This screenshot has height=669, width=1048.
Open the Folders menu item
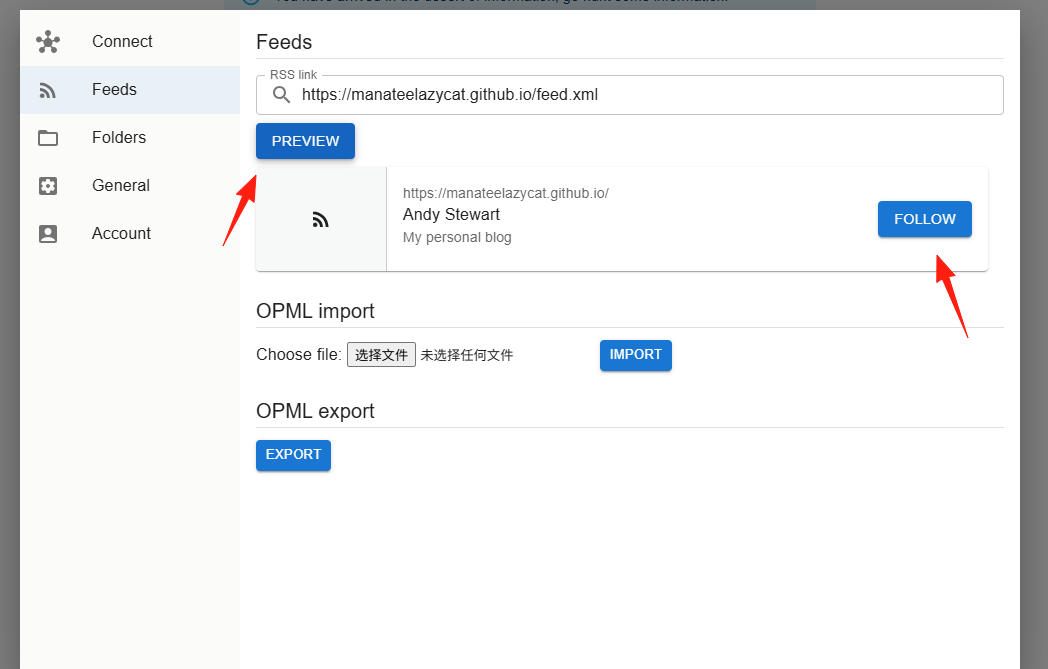(130, 138)
